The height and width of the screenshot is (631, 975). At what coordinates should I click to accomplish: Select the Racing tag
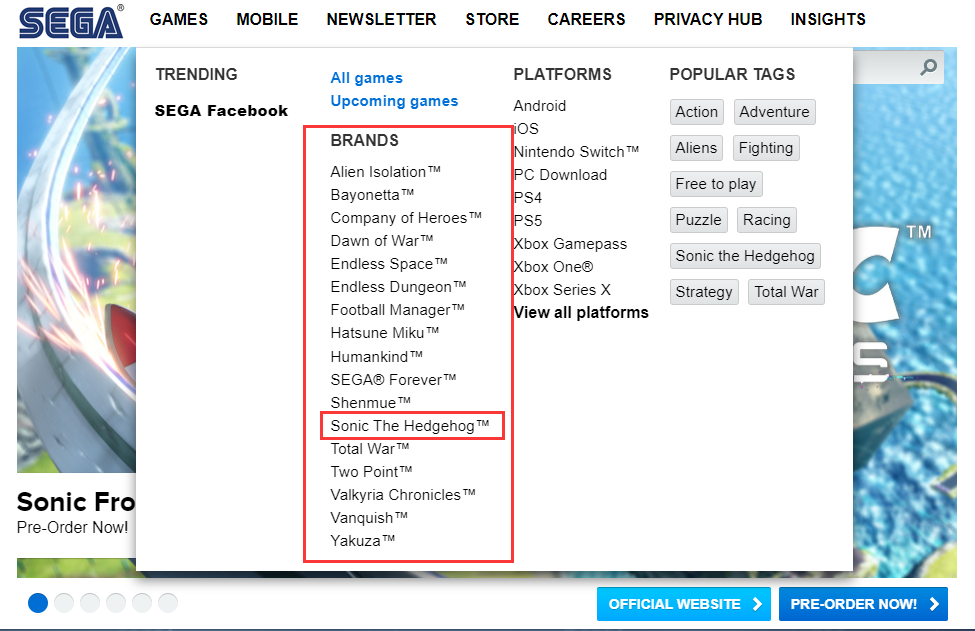click(x=767, y=220)
